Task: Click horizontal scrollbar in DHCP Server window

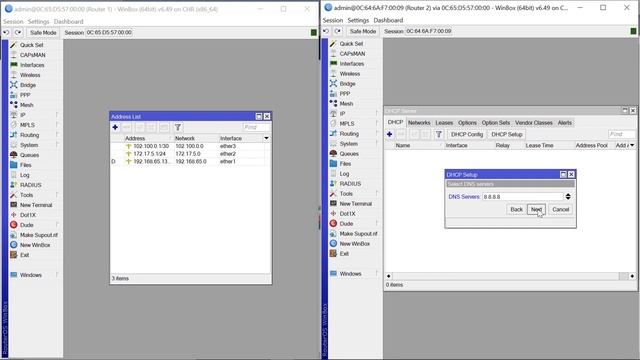Action: pyautogui.click(x=510, y=276)
